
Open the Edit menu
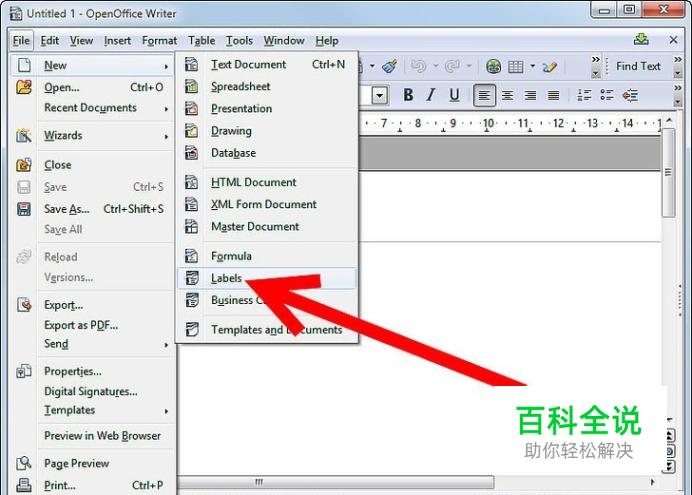49,41
